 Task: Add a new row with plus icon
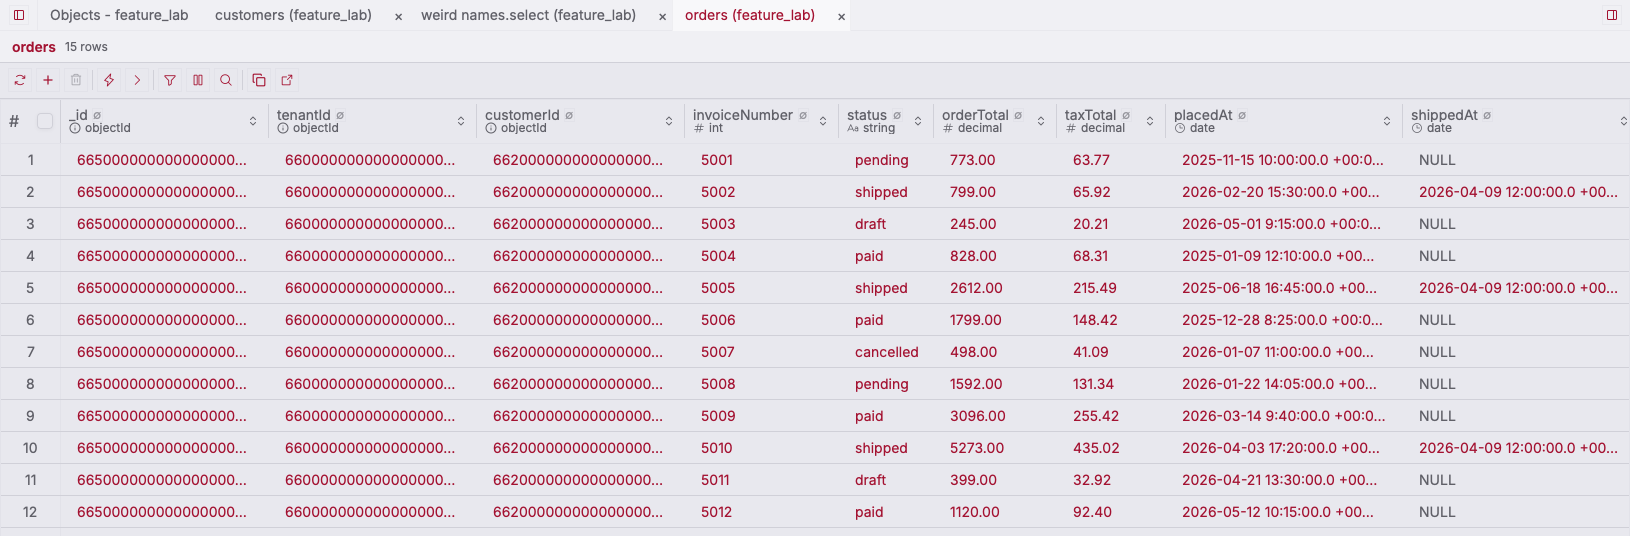click(48, 80)
